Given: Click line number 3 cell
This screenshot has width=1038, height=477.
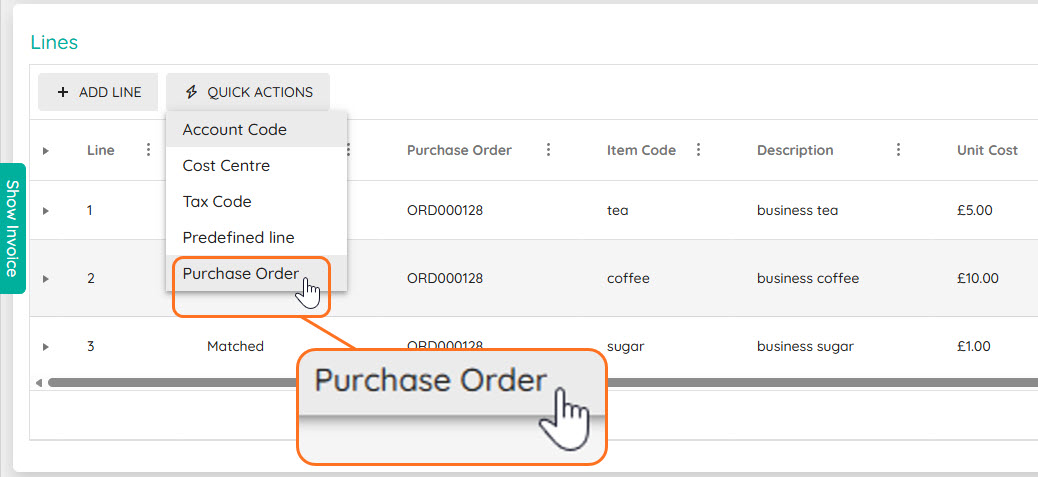Looking at the screenshot, I should (91, 346).
